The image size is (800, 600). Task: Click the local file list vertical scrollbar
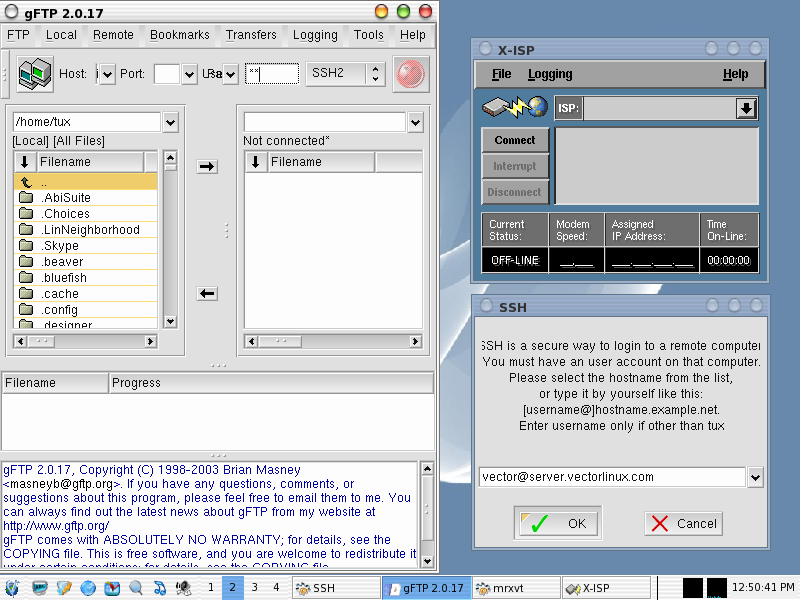click(x=169, y=240)
